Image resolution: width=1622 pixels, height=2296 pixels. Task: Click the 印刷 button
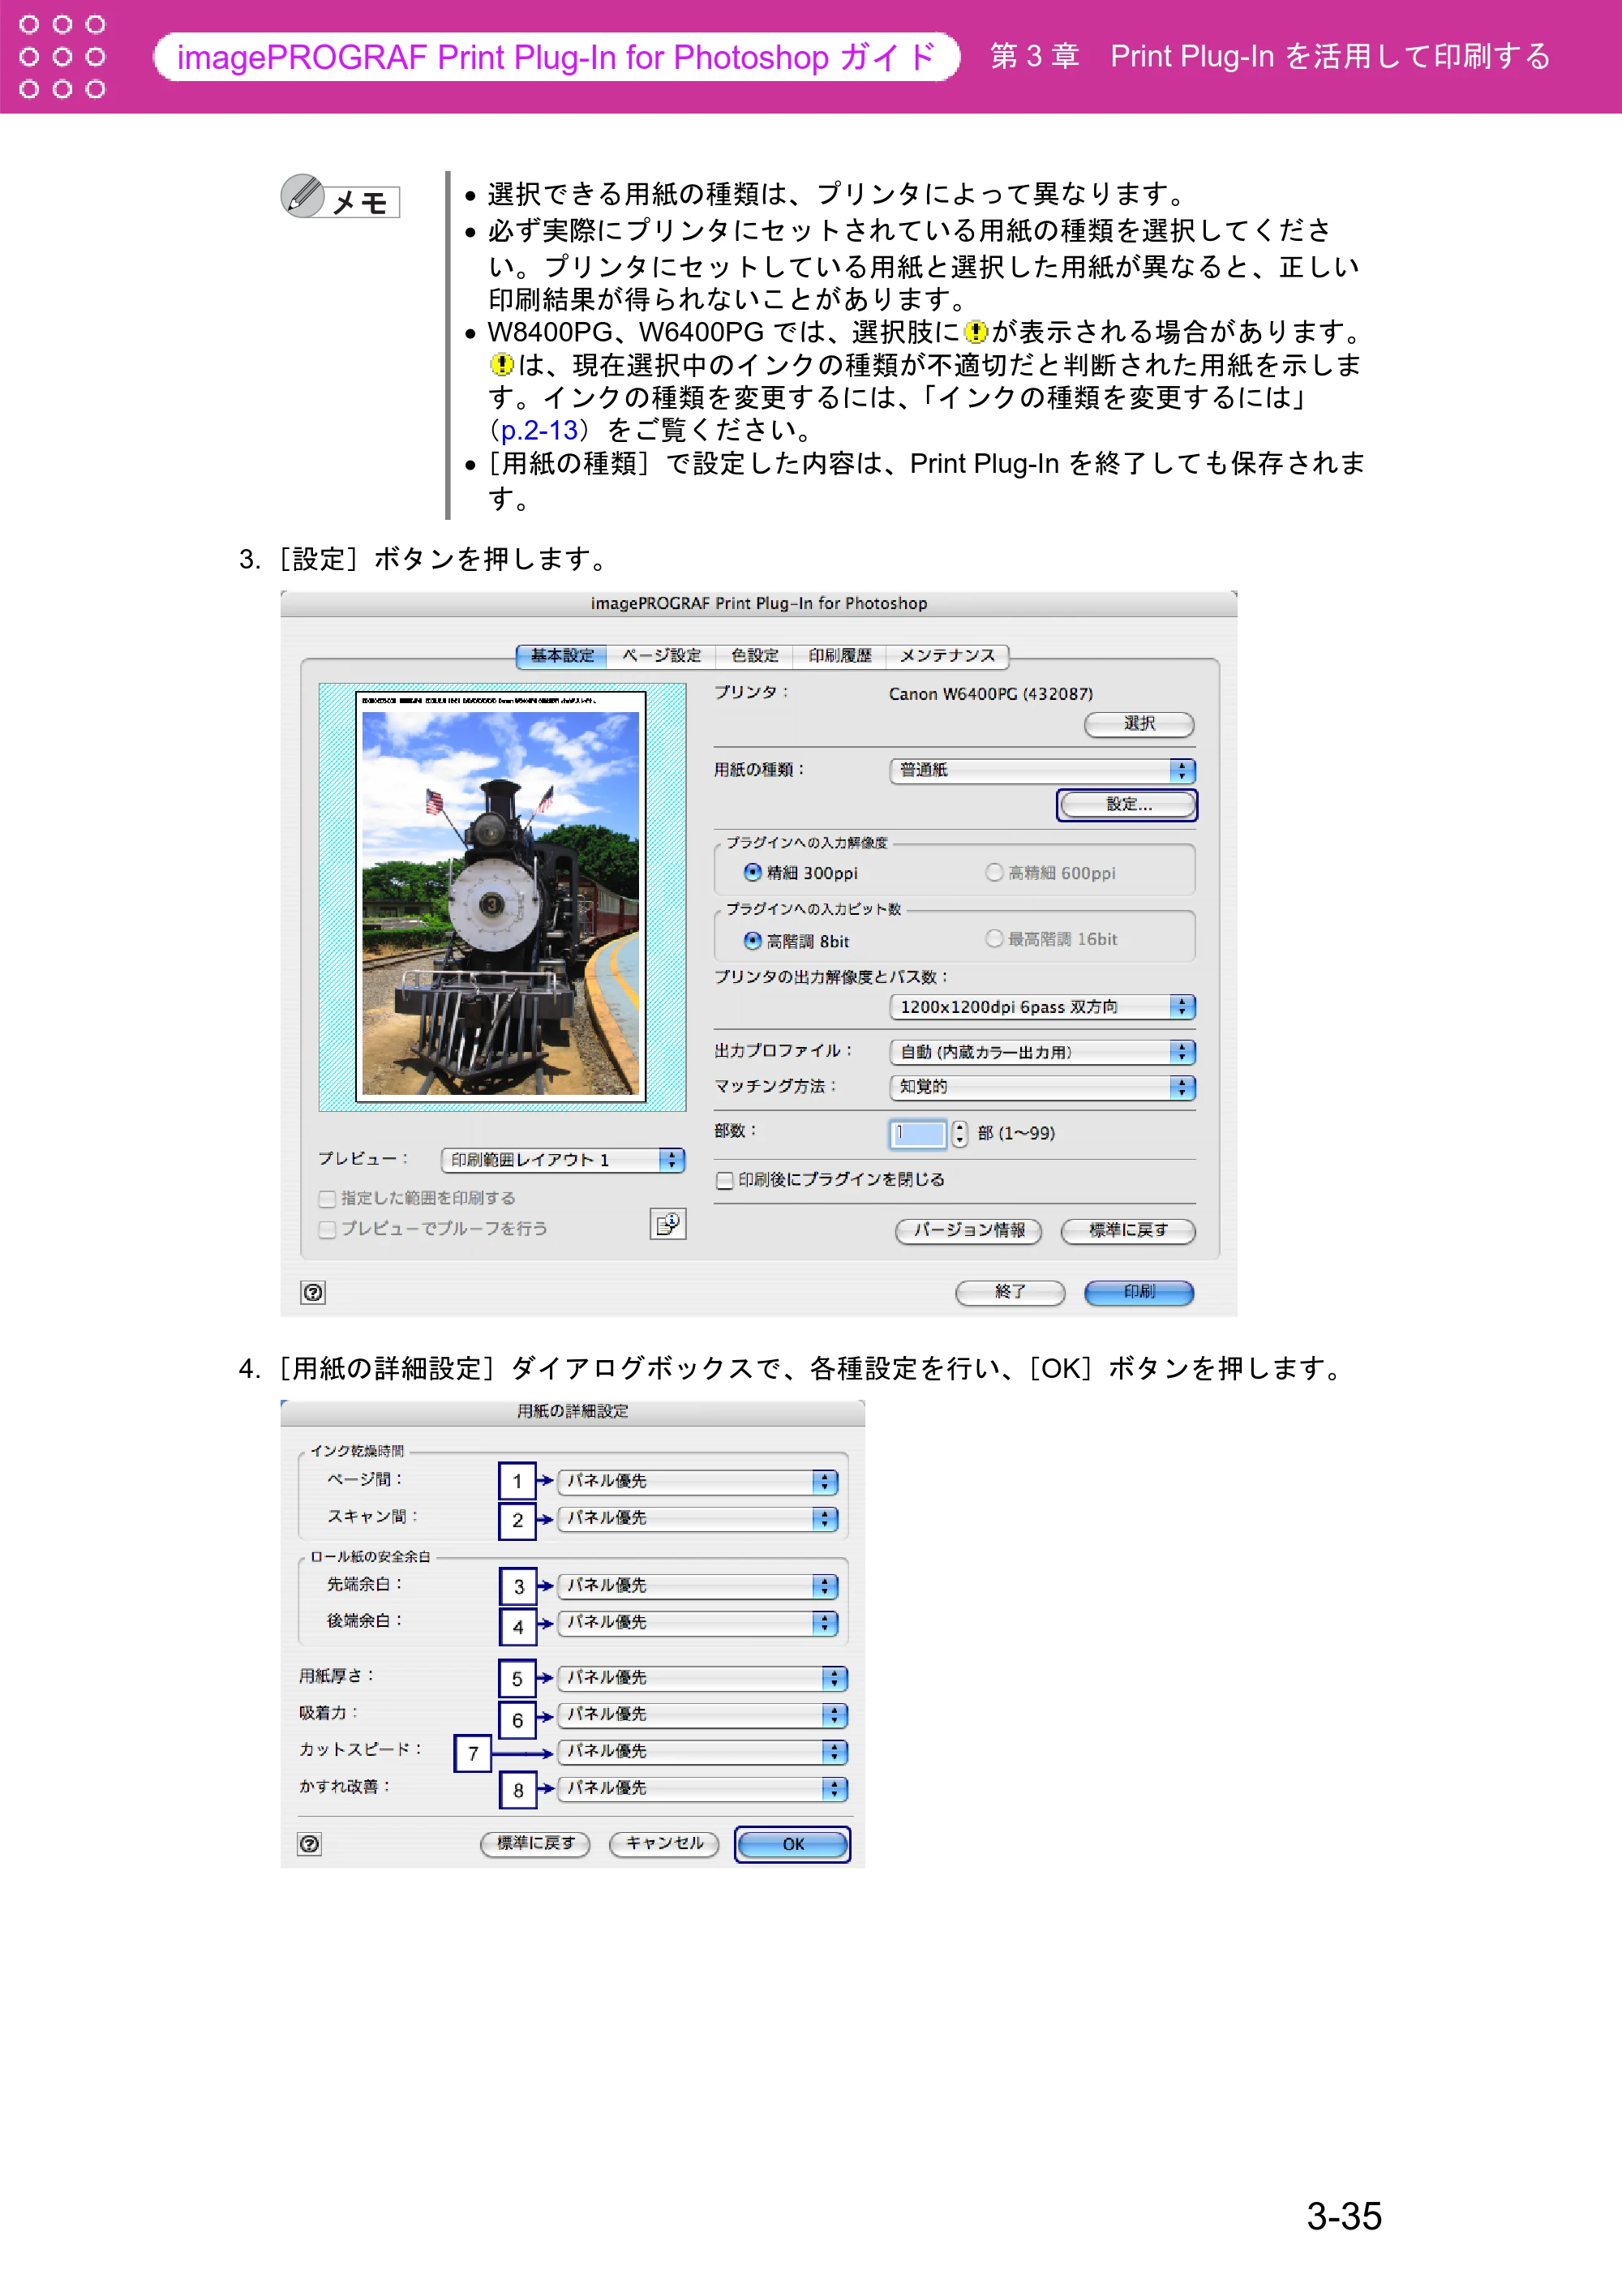pos(1139,1293)
